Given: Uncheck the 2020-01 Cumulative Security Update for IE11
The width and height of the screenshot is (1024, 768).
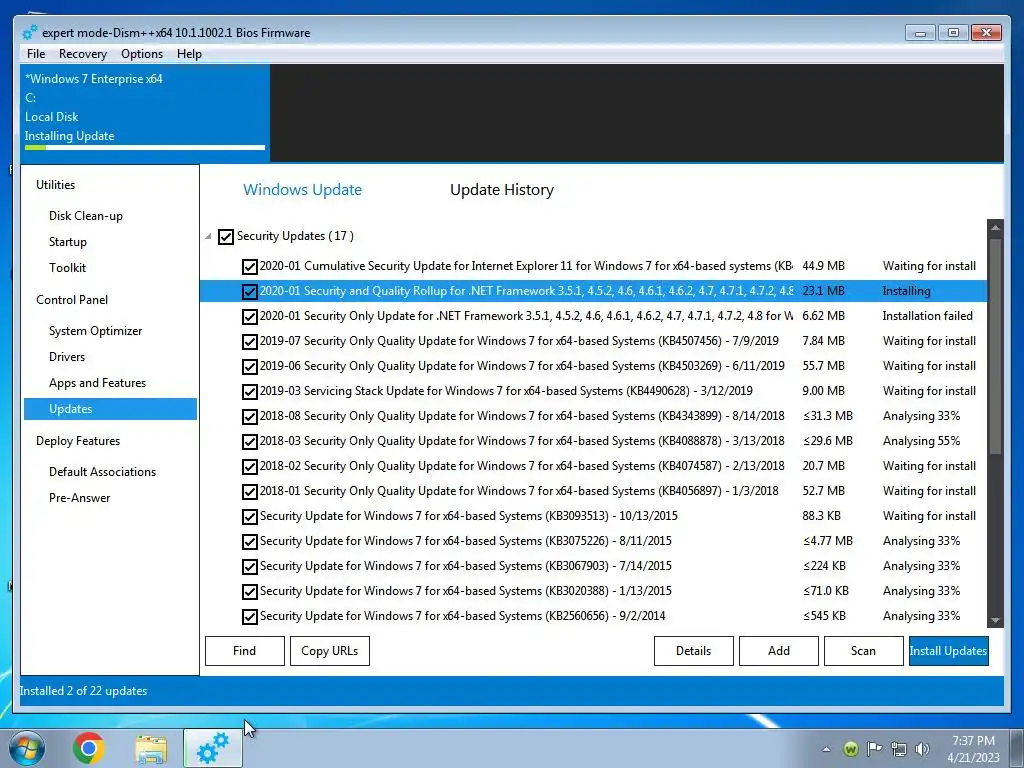Looking at the screenshot, I should (249, 266).
